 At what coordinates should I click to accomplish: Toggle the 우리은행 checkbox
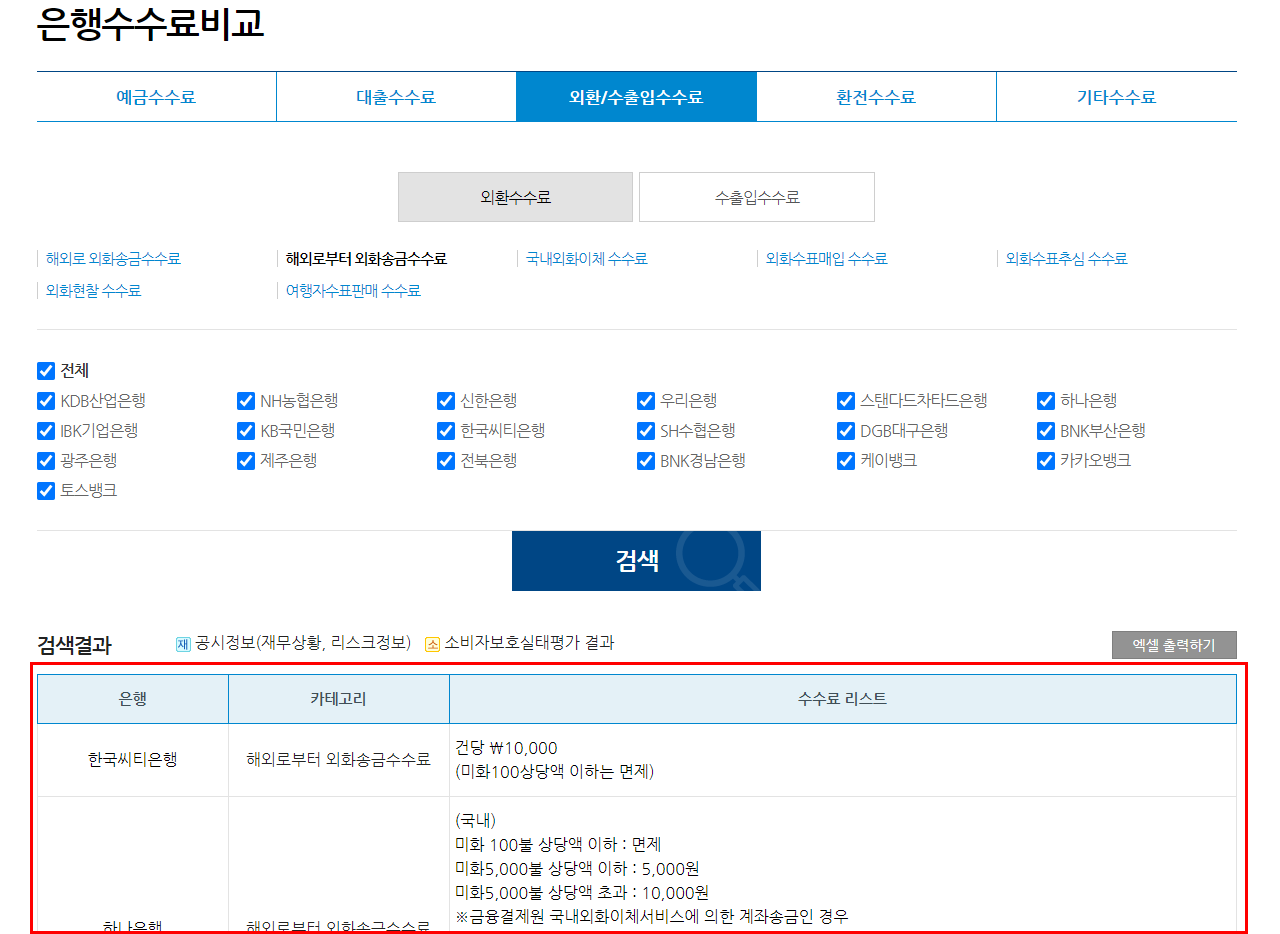click(x=646, y=401)
